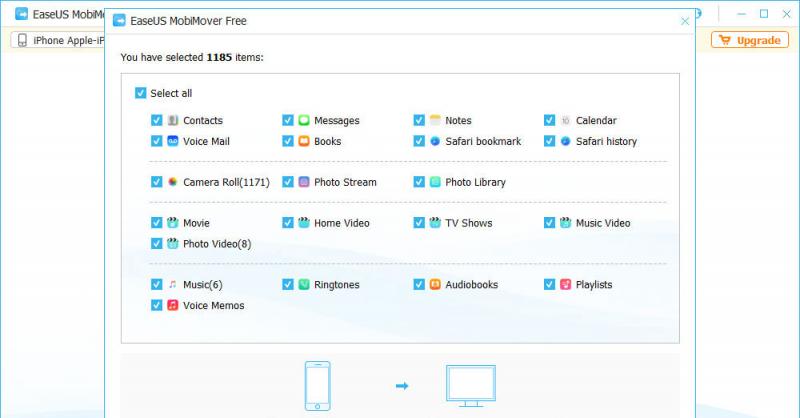Click the Voice Mail icon
The image size is (800, 418).
tap(173, 141)
